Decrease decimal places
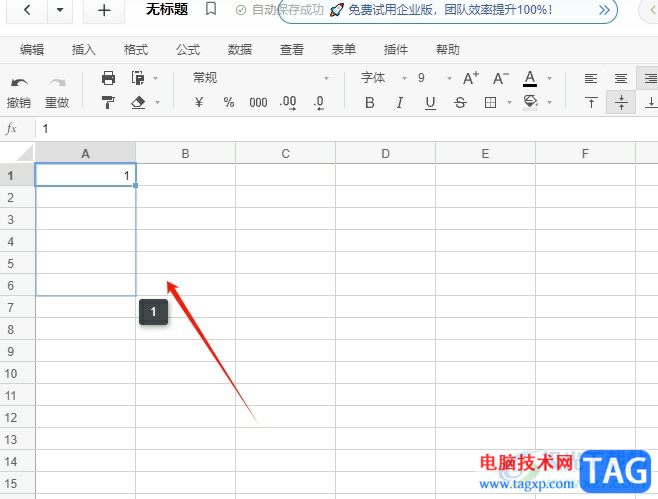This screenshot has height=499, width=658. (x=319, y=102)
